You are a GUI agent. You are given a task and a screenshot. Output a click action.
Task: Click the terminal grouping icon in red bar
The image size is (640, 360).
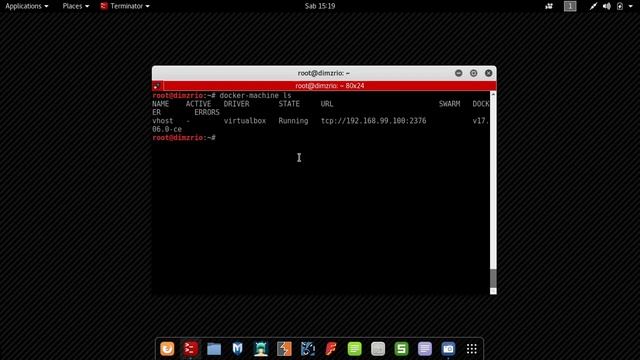[x=157, y=86]
